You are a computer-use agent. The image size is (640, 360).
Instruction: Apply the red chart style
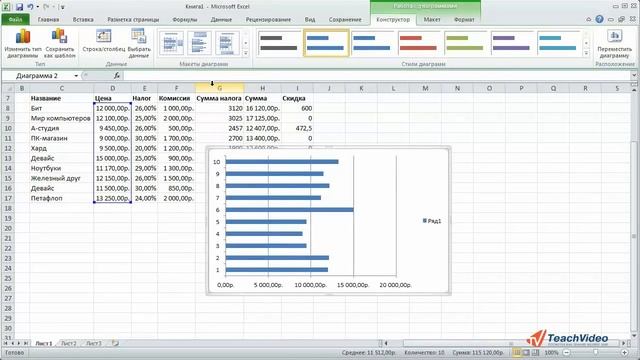418,43
